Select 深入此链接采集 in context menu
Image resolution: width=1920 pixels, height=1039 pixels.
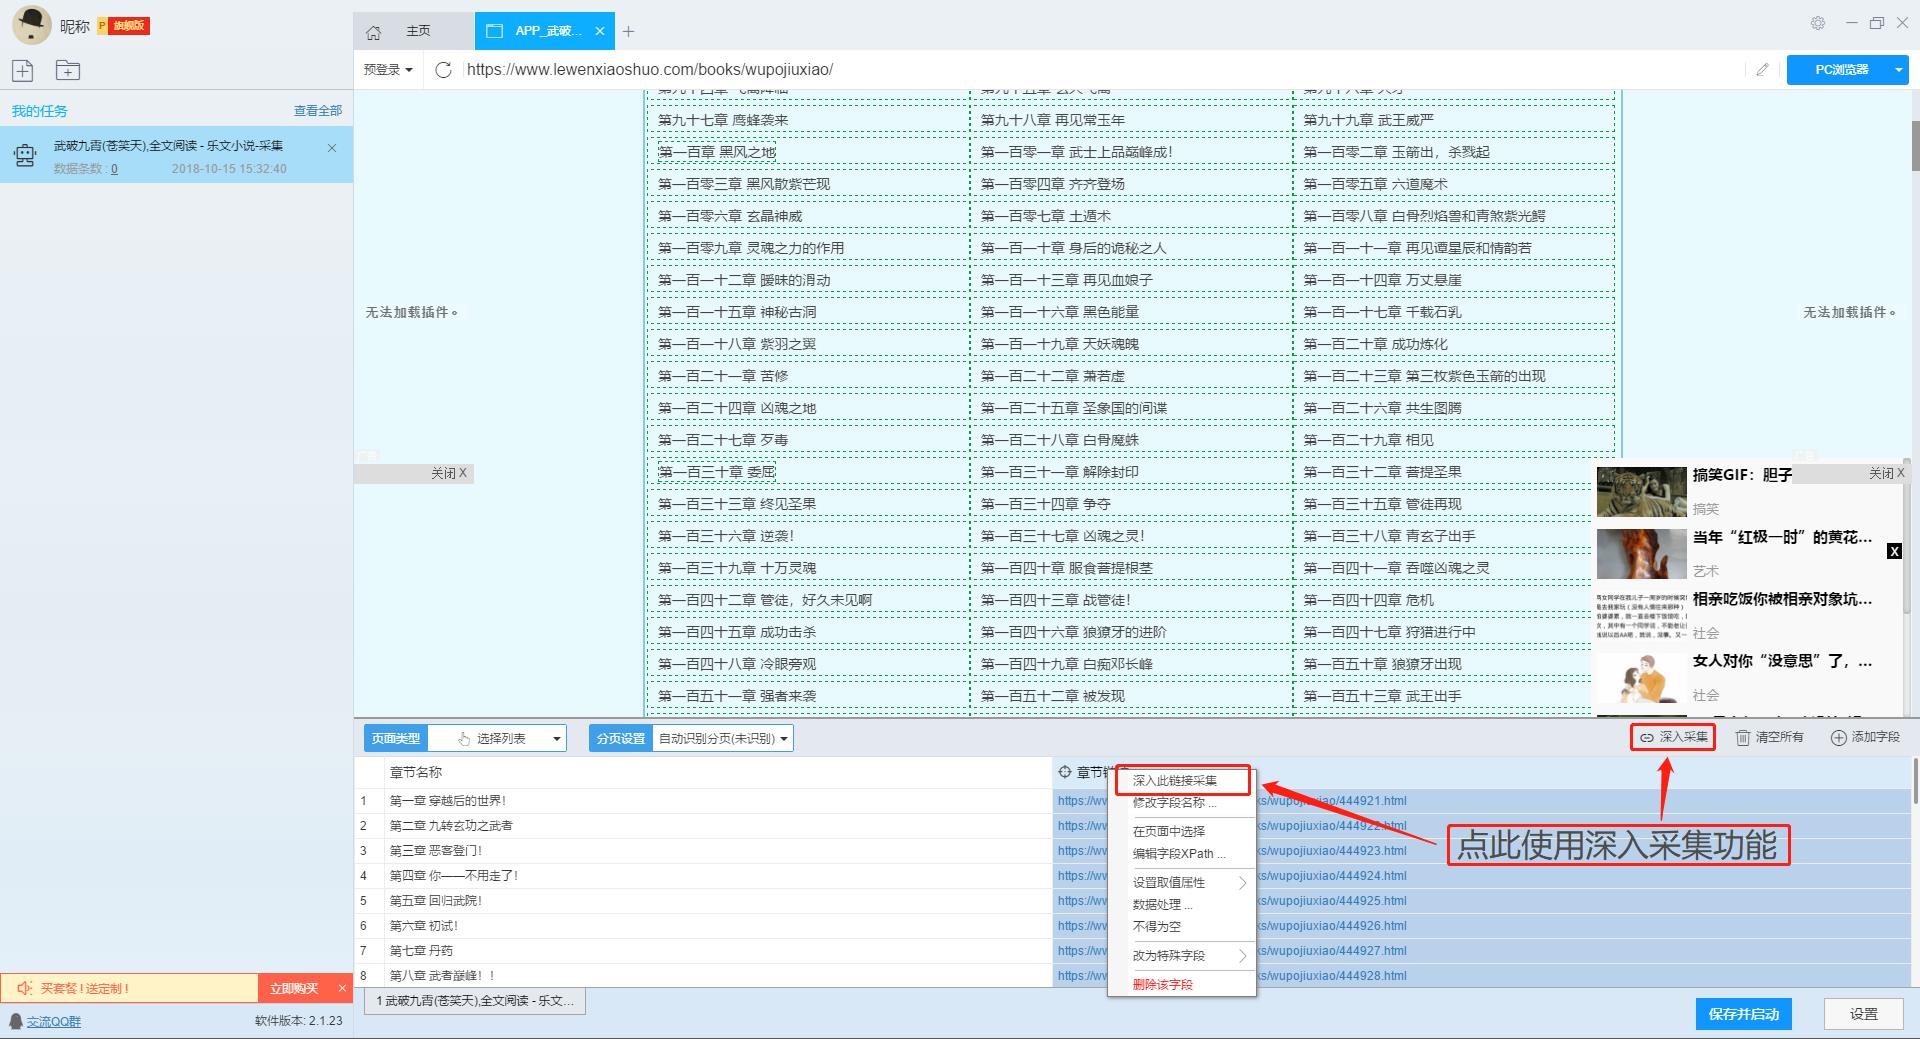(1175, 780)
